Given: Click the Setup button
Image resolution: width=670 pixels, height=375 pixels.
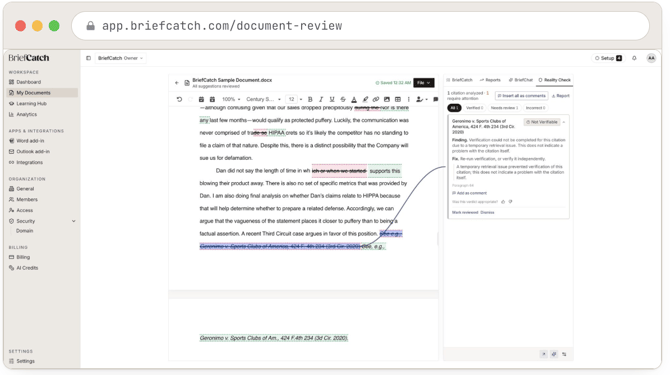Looking at the screenshot, I should pos(608,58).
